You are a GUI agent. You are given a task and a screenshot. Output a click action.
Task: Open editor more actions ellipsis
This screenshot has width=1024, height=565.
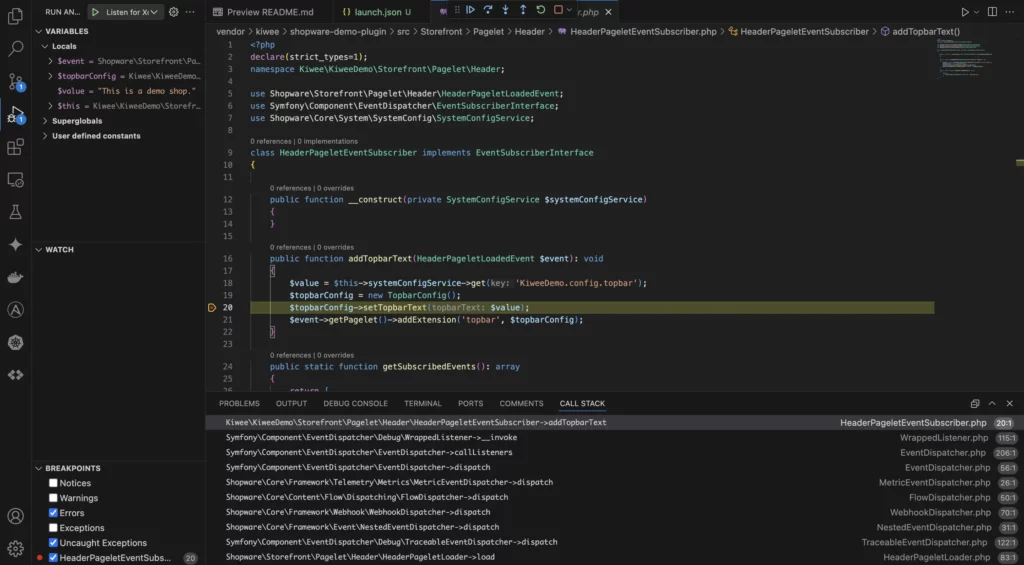click(1010, 12)
